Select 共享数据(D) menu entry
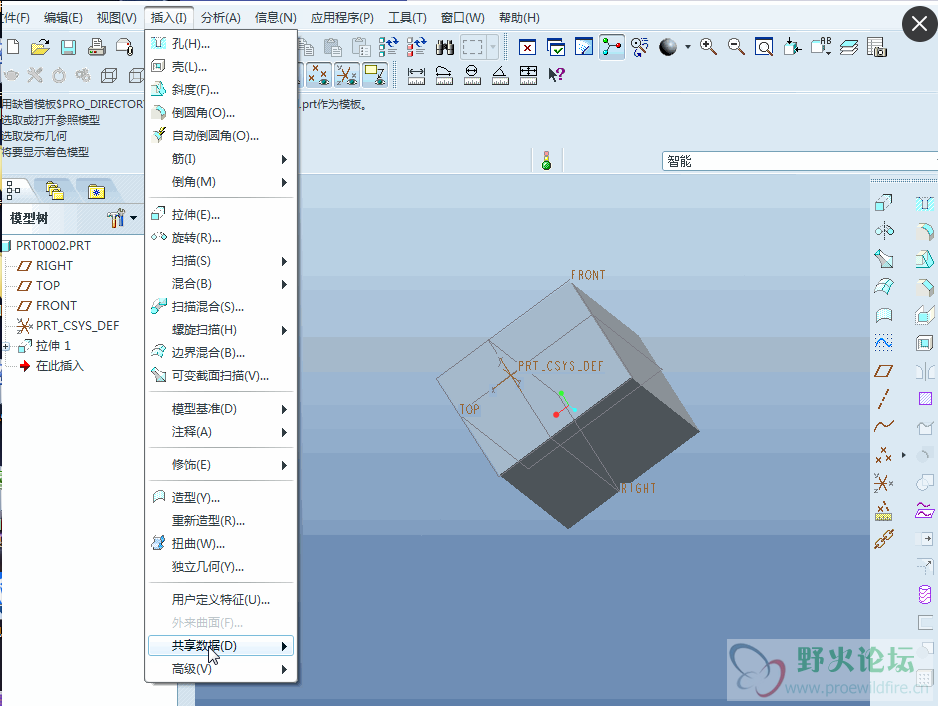Image resolution: width=938 pixels, height=706 pixels. pos(221,646)
